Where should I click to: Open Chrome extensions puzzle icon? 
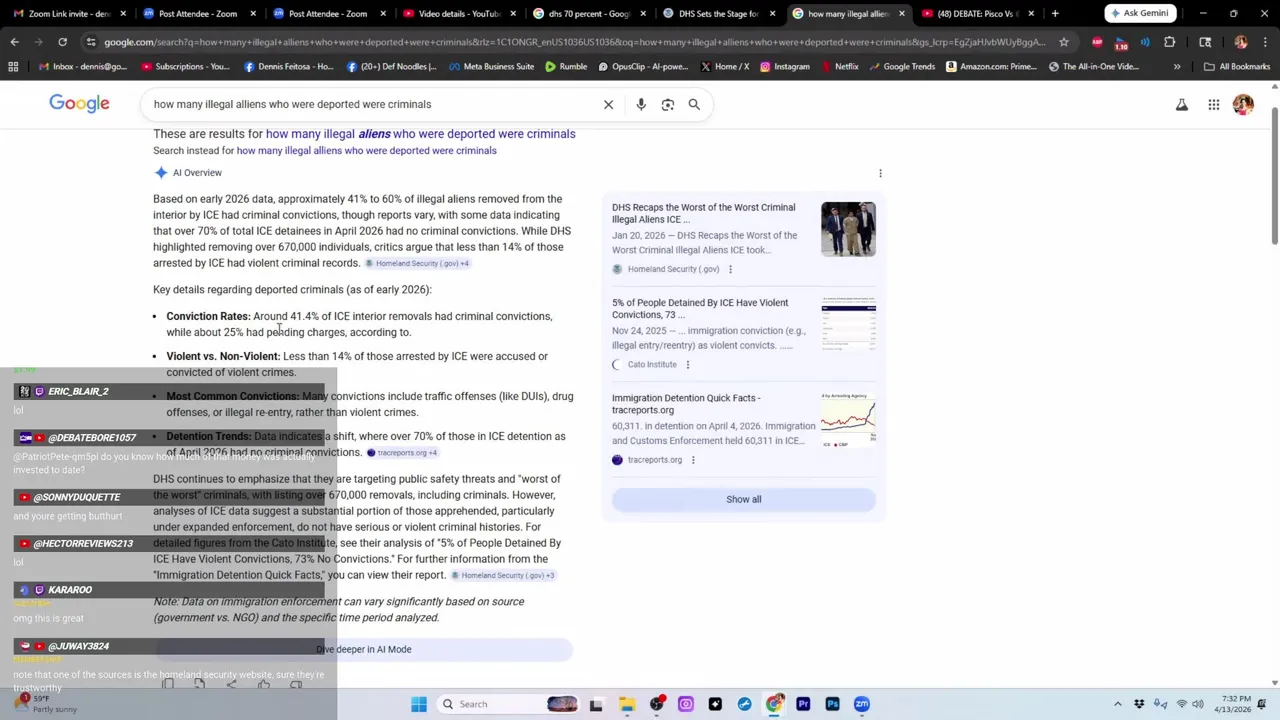click(1170, 42)
